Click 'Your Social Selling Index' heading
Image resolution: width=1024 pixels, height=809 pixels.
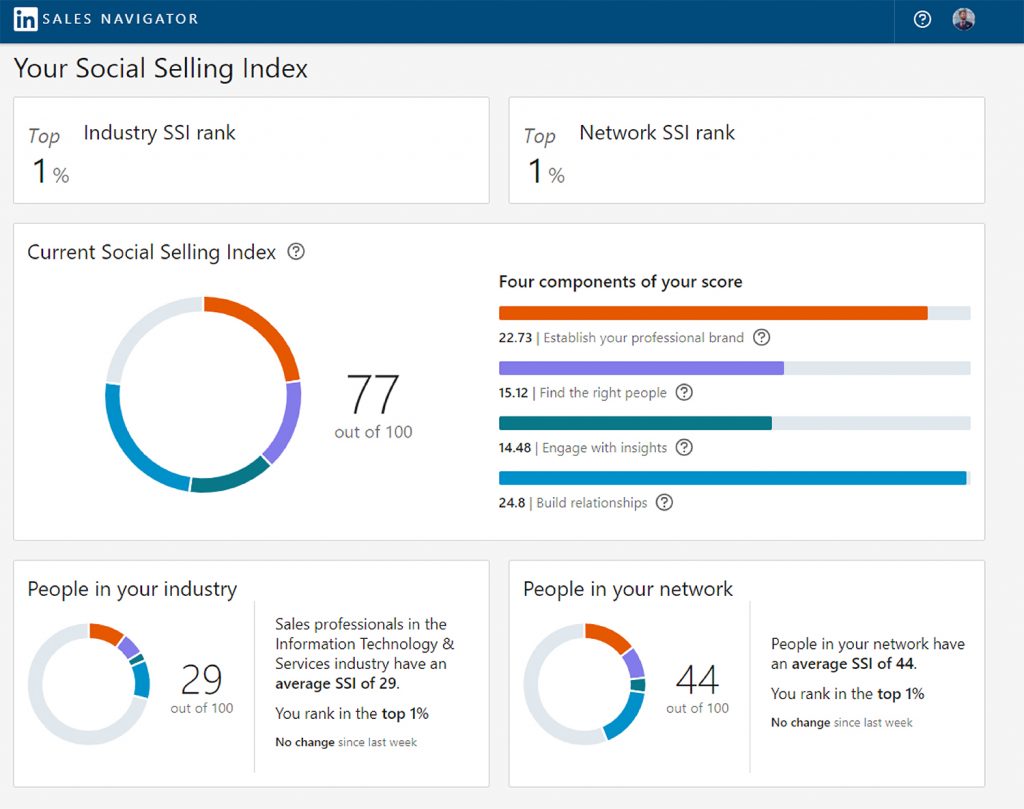(x=161, y=69)
